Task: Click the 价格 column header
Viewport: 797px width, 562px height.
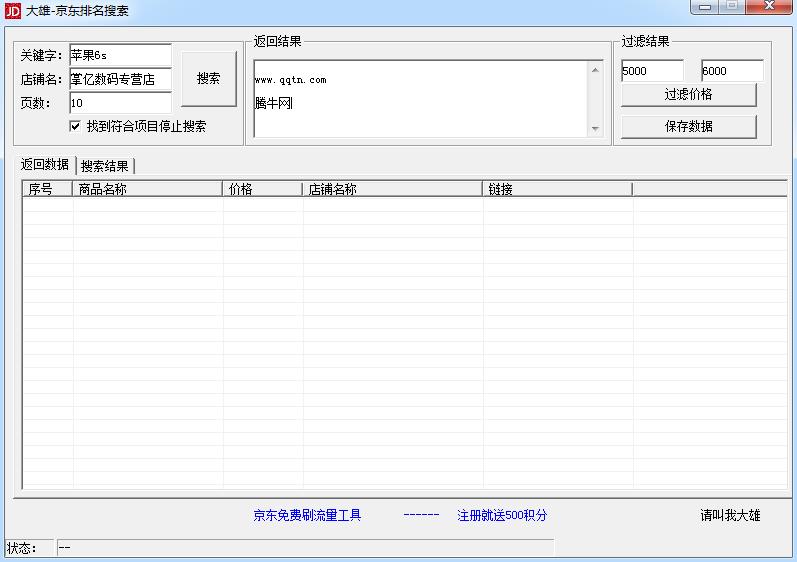Action: [262, 189]
